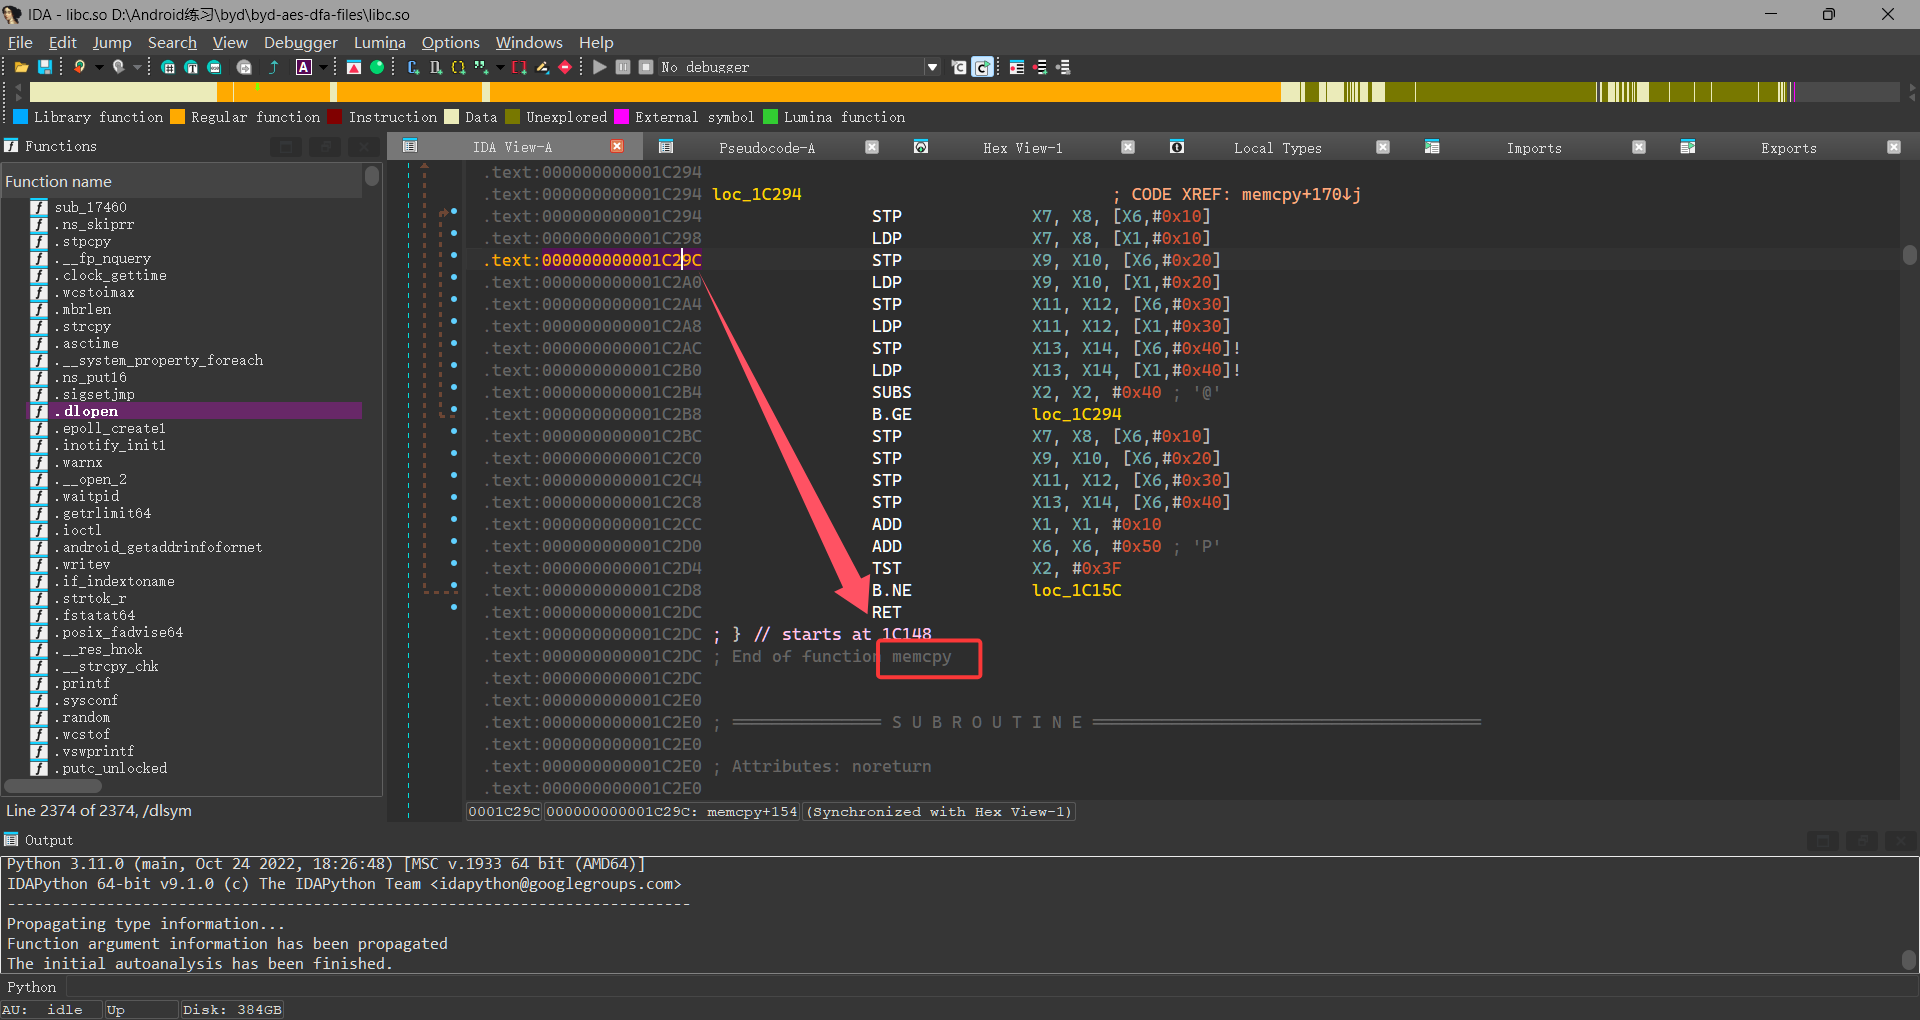Switch to the Pseudocode-A tab
This screenshot has width=1920, height=1020.
point(767,148)
